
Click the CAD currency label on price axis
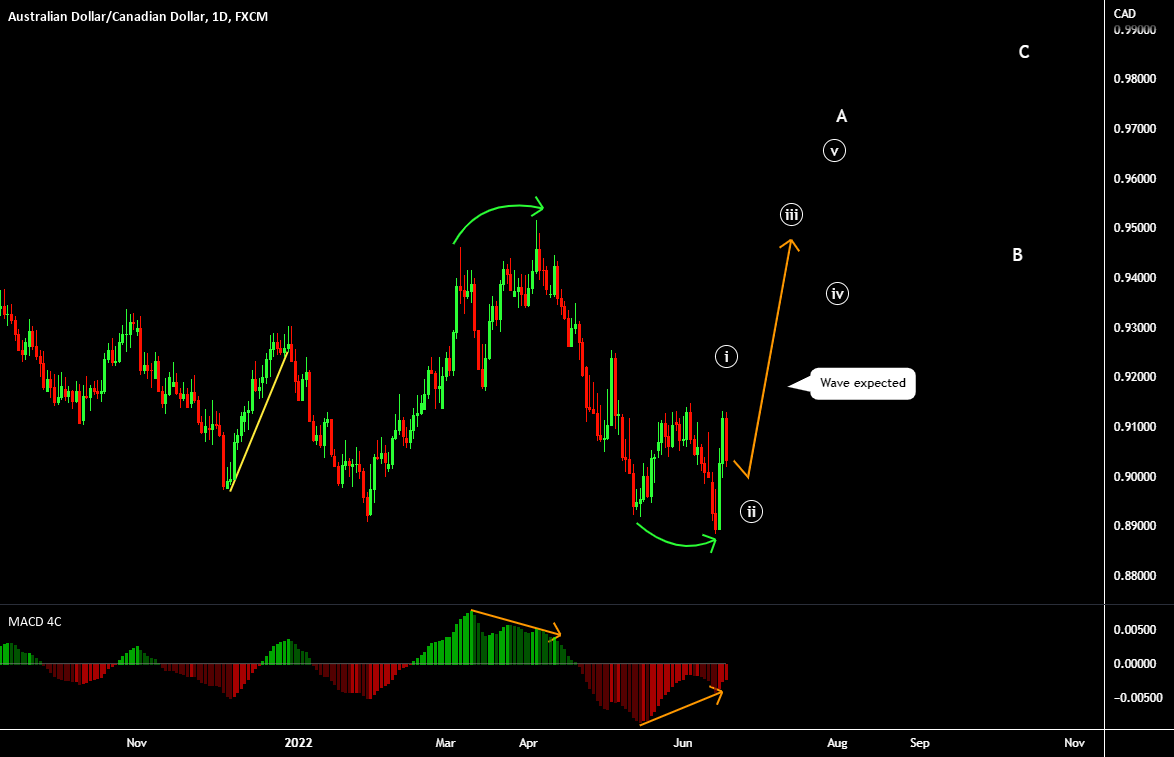pyautogui.click(x=1125, y=13)
